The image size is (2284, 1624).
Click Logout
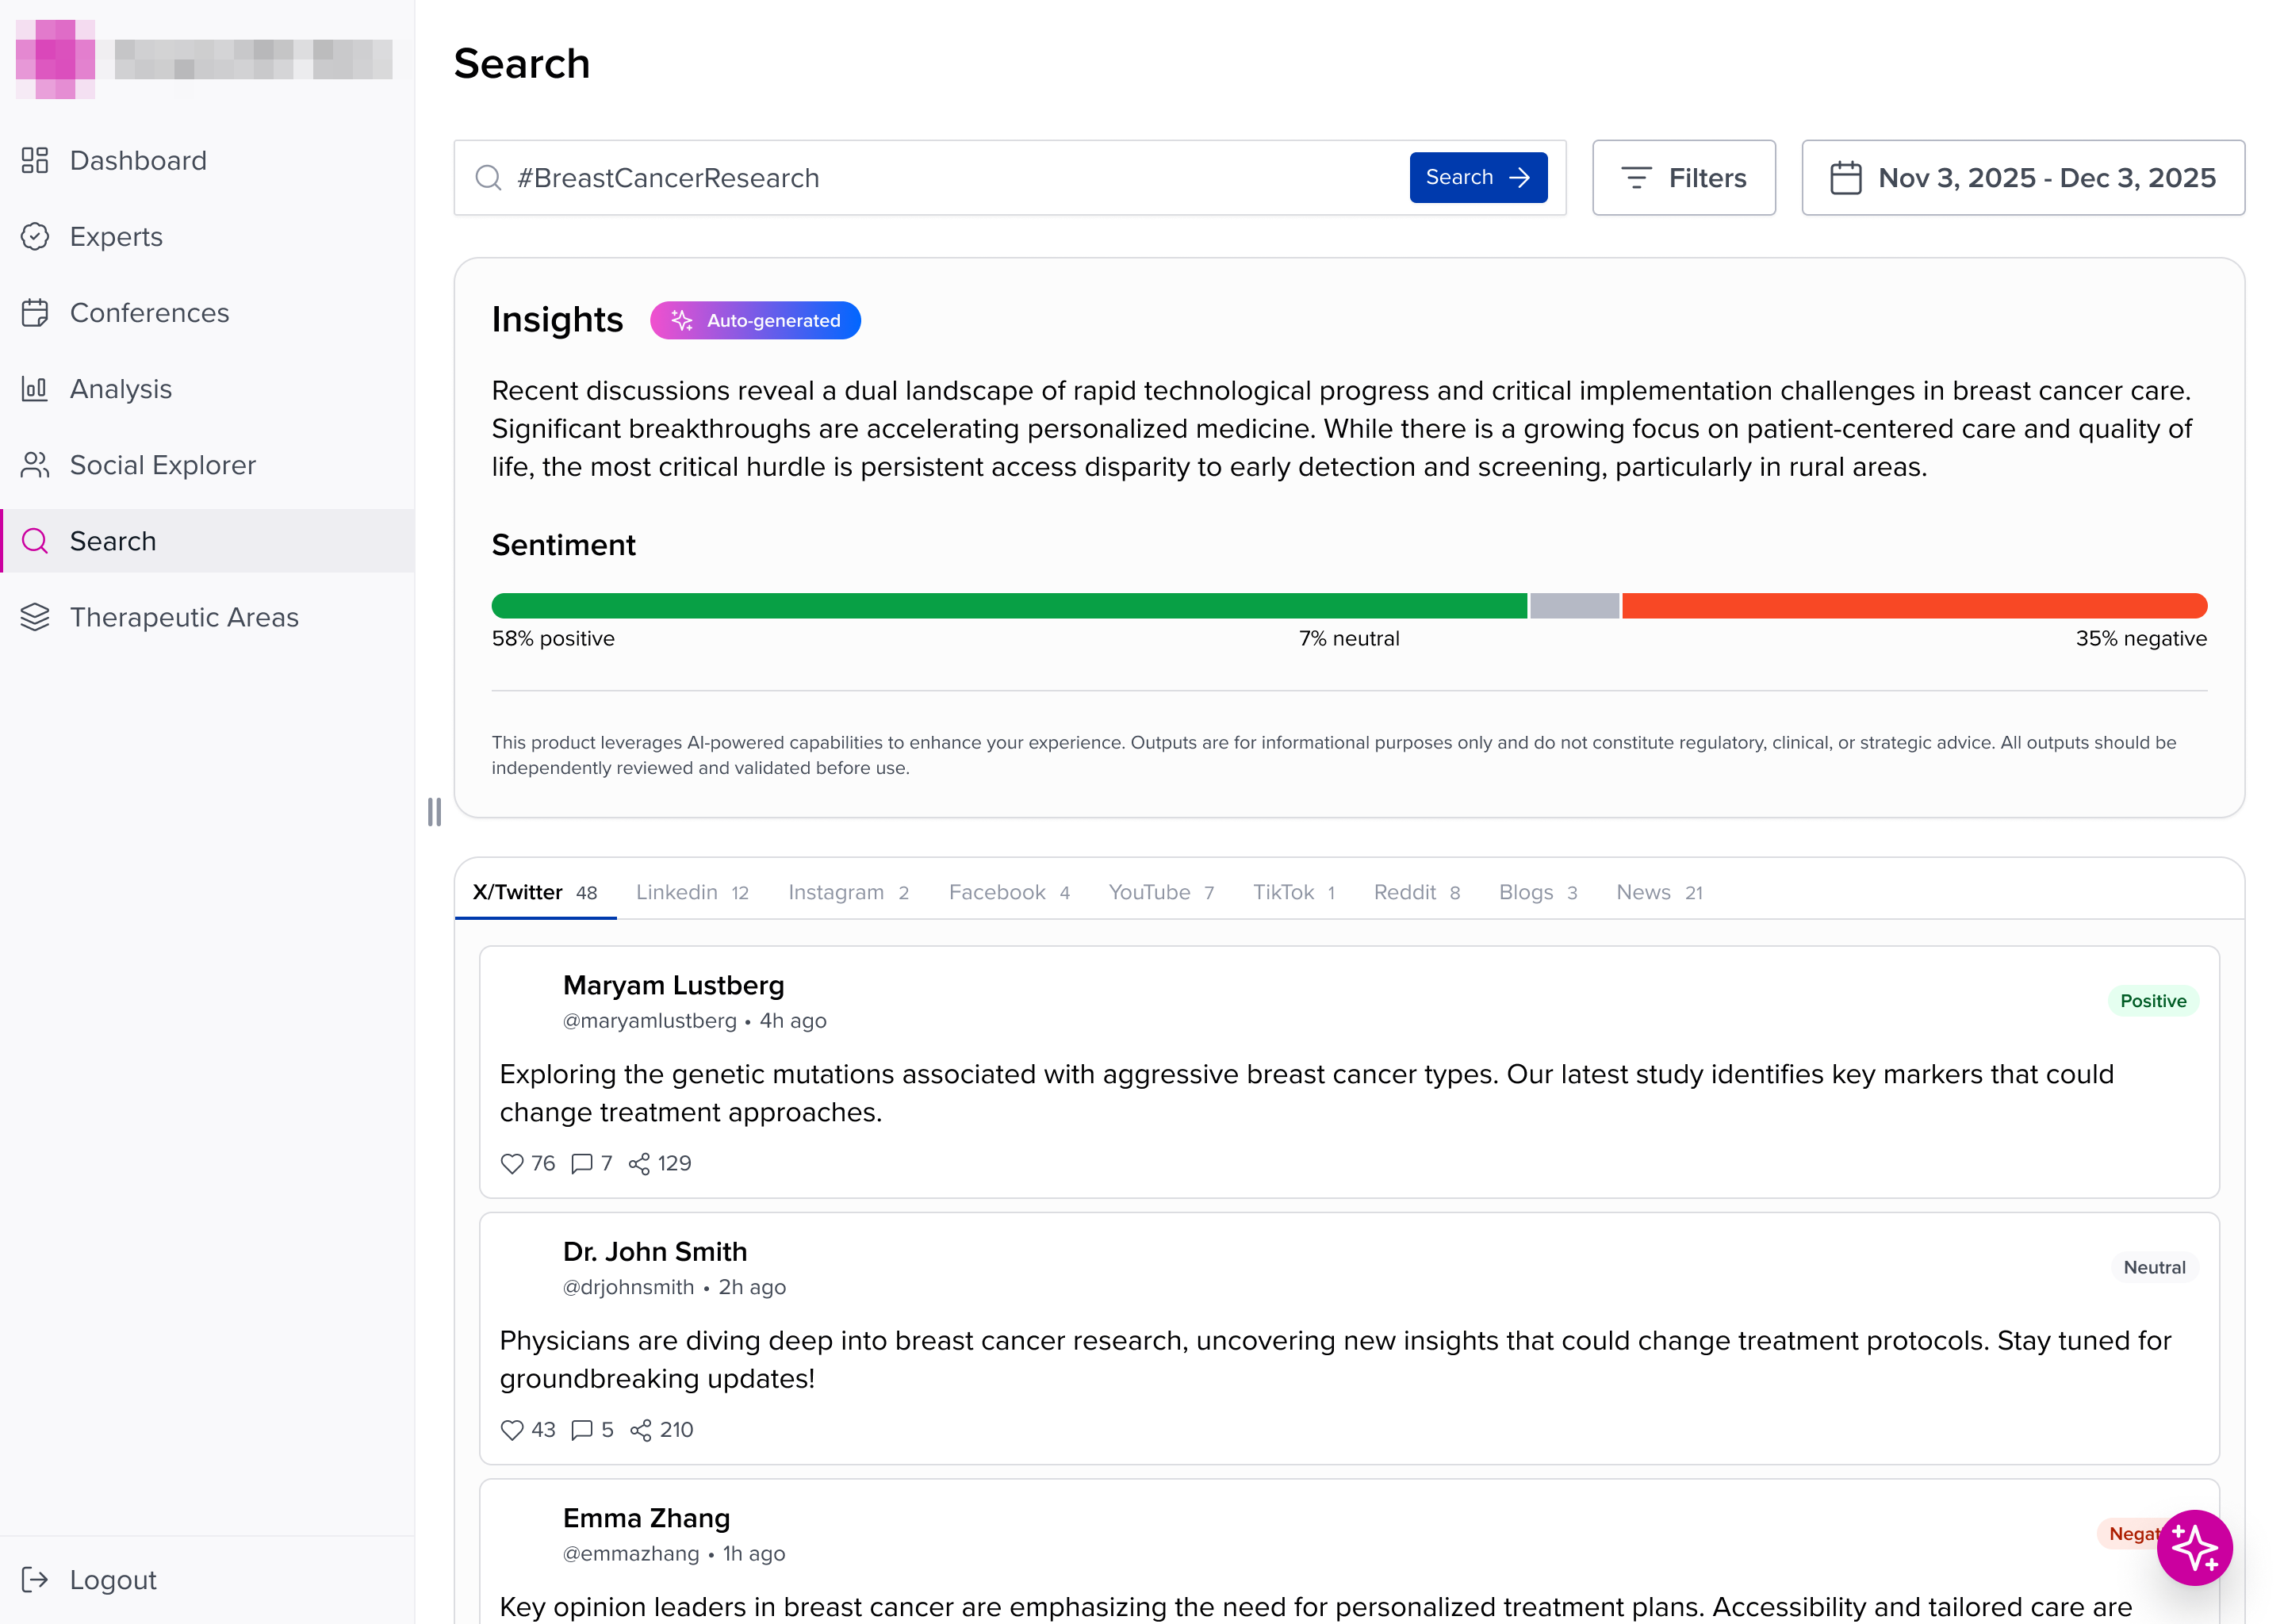207,1579
